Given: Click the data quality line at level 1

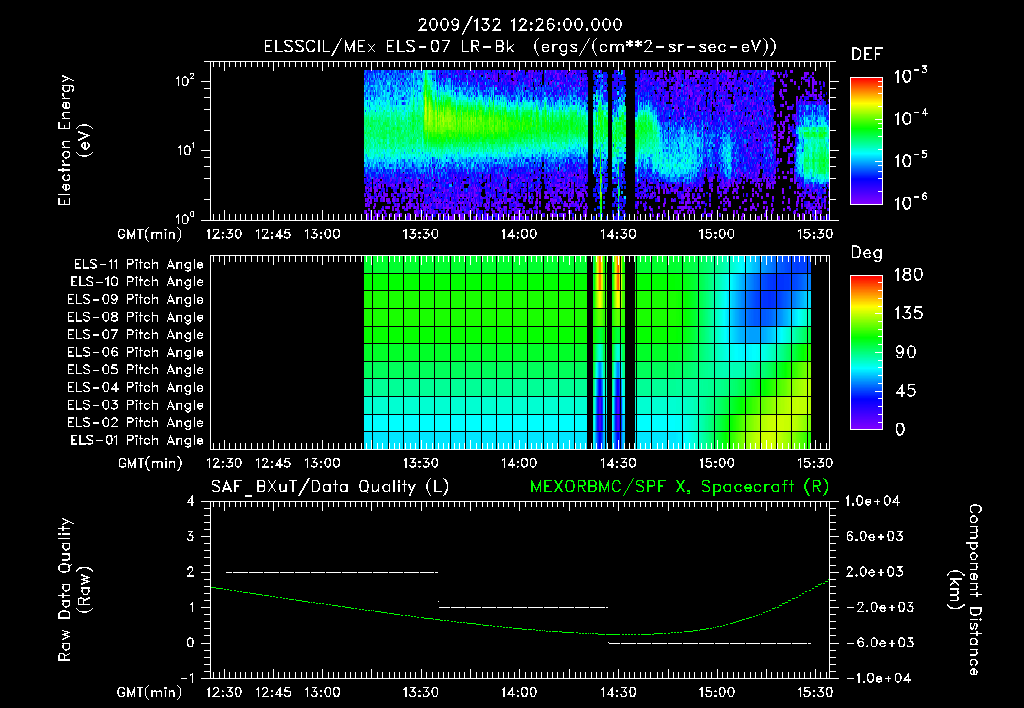Looking at the screenshot, I should (x=523, y=607).
